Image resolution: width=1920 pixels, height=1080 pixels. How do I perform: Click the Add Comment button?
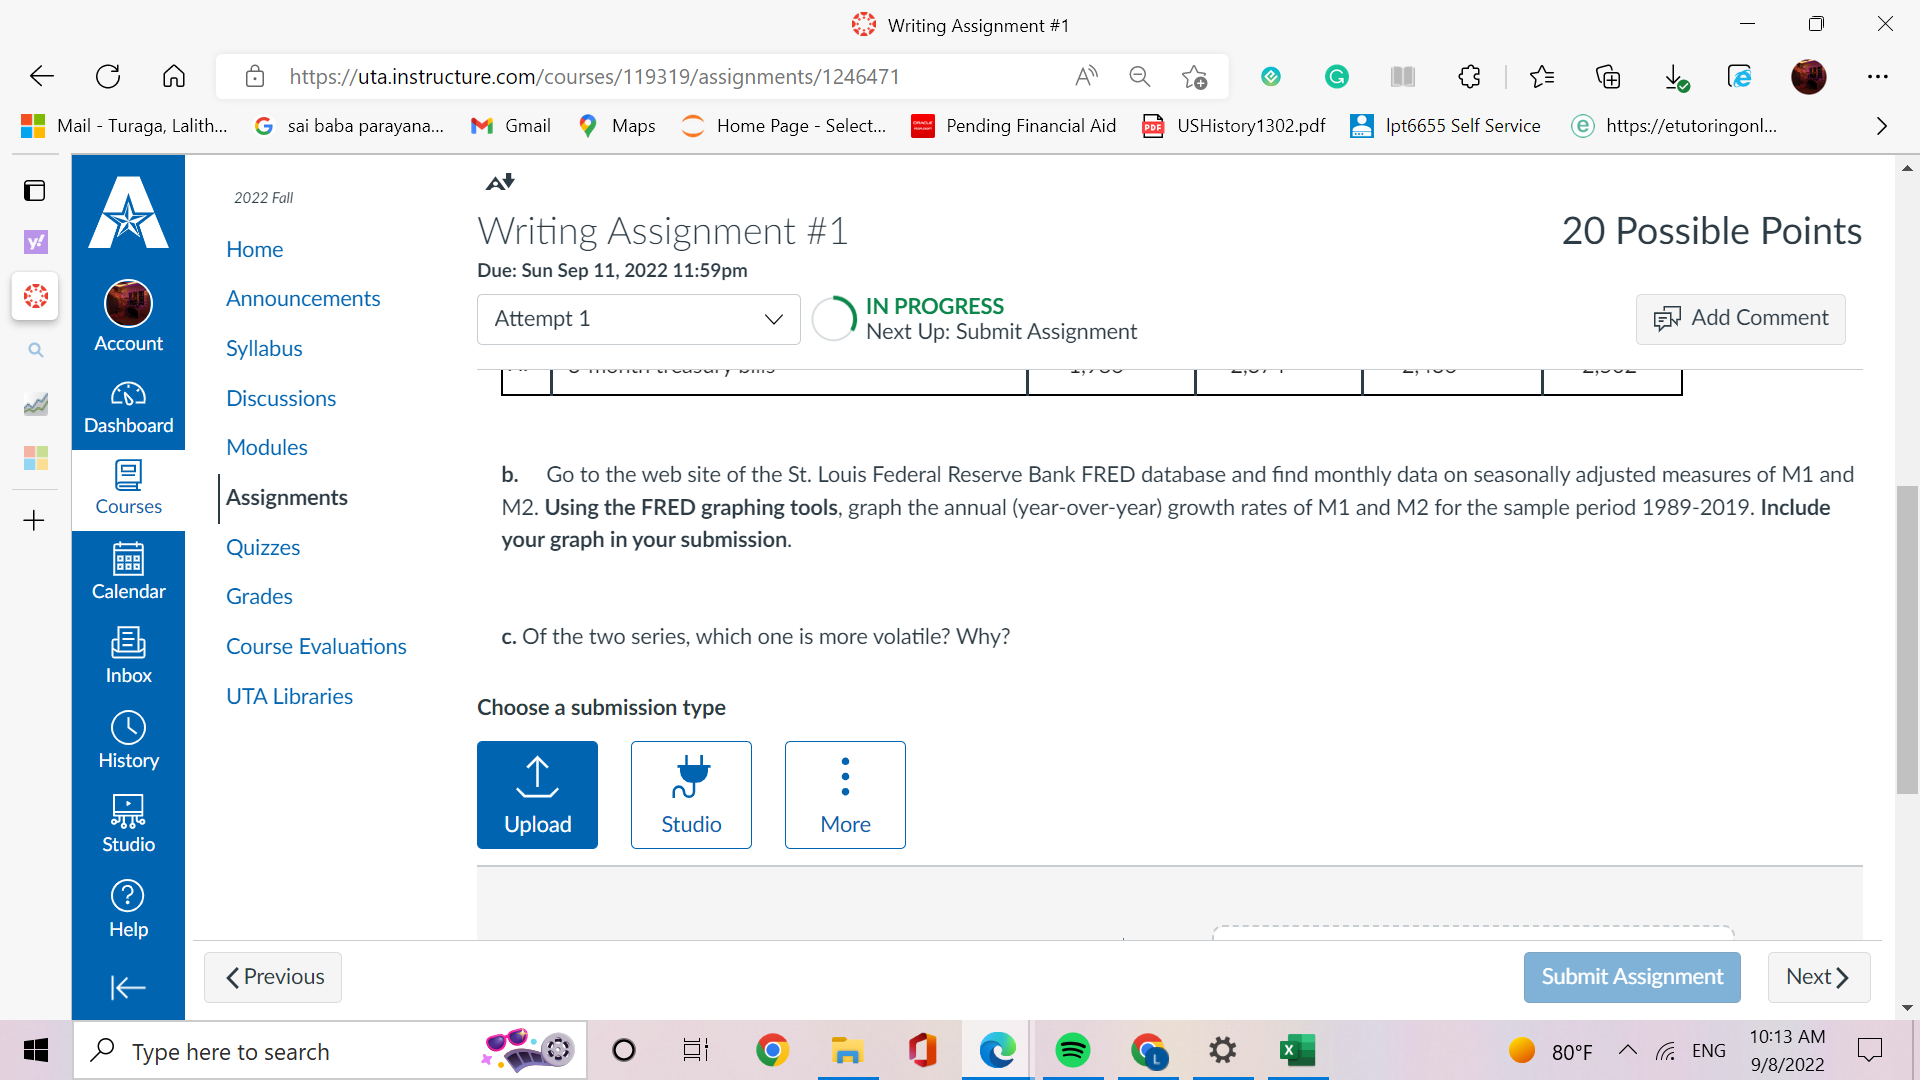(1740, 318)
